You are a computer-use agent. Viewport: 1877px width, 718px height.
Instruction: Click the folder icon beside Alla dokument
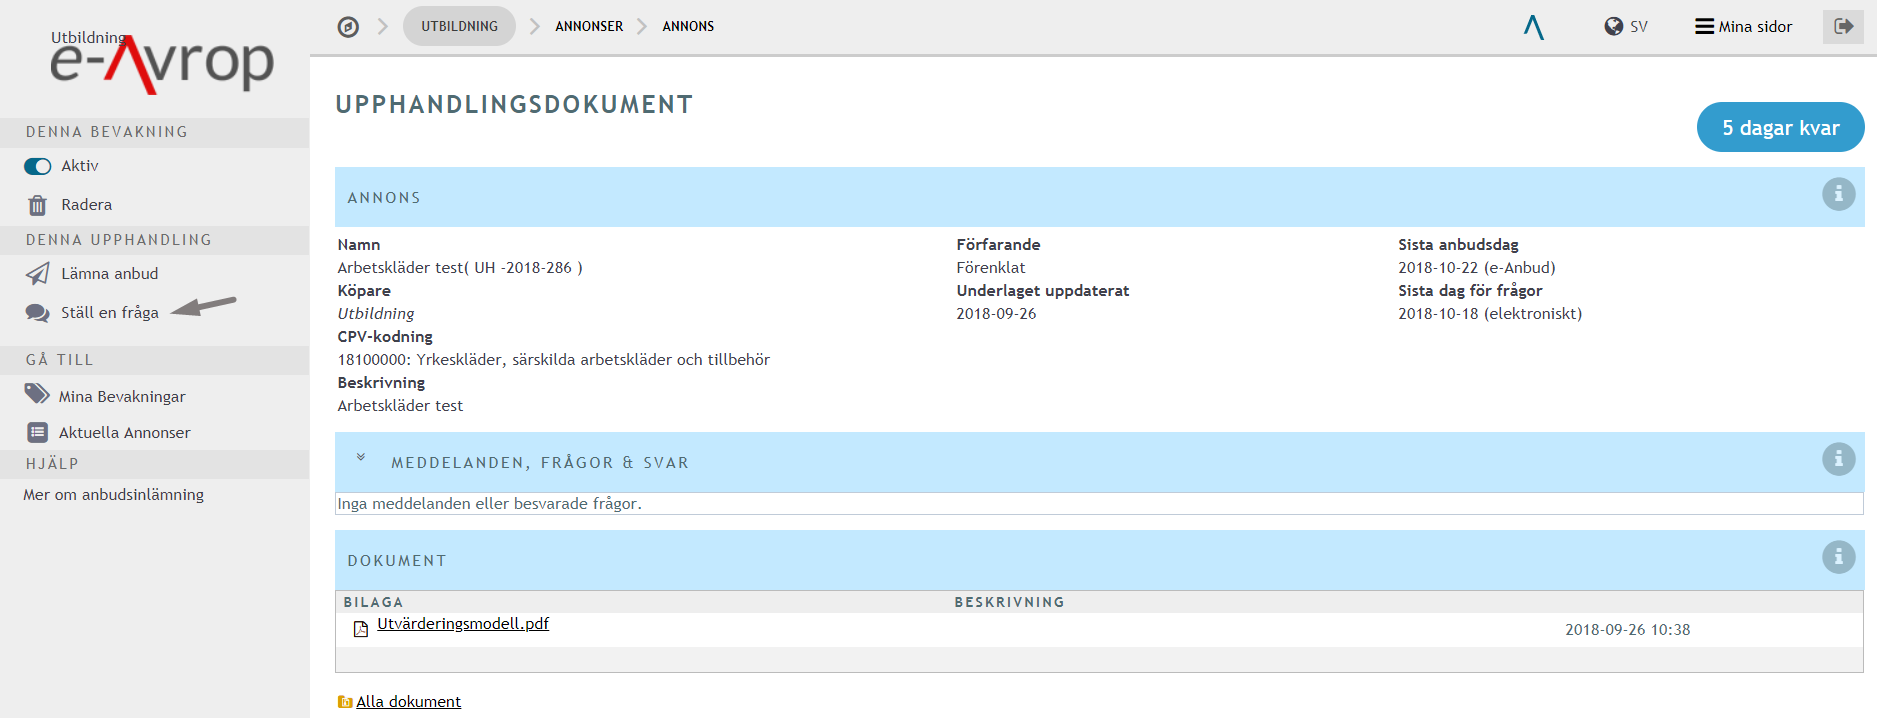[345, 702]
